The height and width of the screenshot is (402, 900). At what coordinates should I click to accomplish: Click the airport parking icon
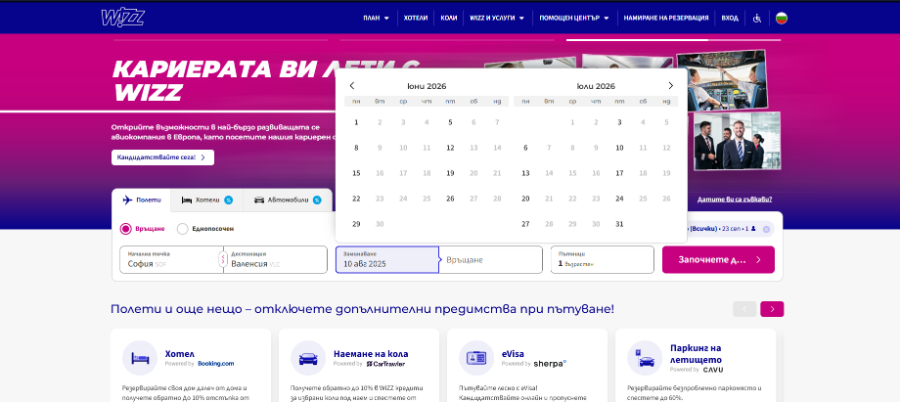click(x=645, y=358)
